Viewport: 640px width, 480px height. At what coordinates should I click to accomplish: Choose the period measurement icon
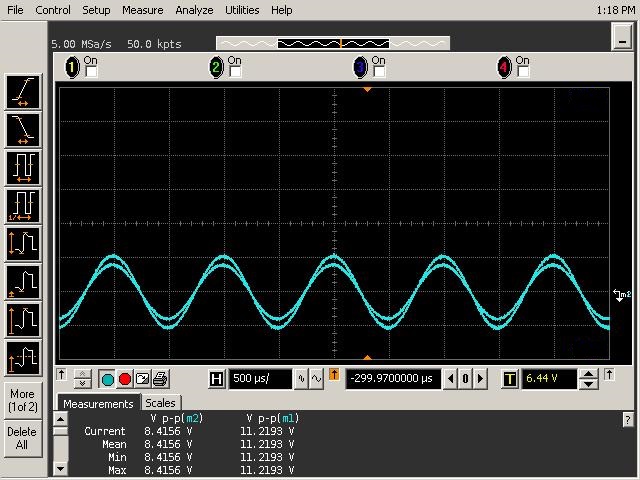23,167
